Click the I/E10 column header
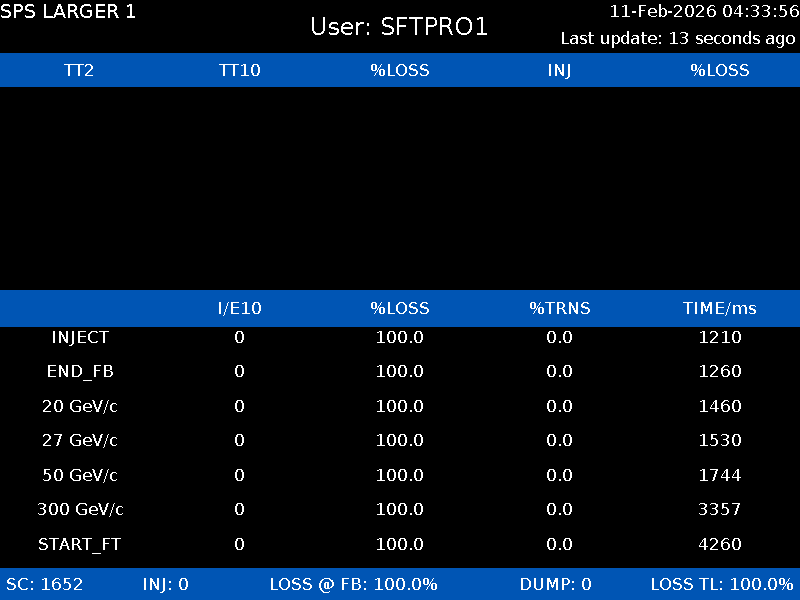This screenshot has height=600, width=800. (239, 308)
